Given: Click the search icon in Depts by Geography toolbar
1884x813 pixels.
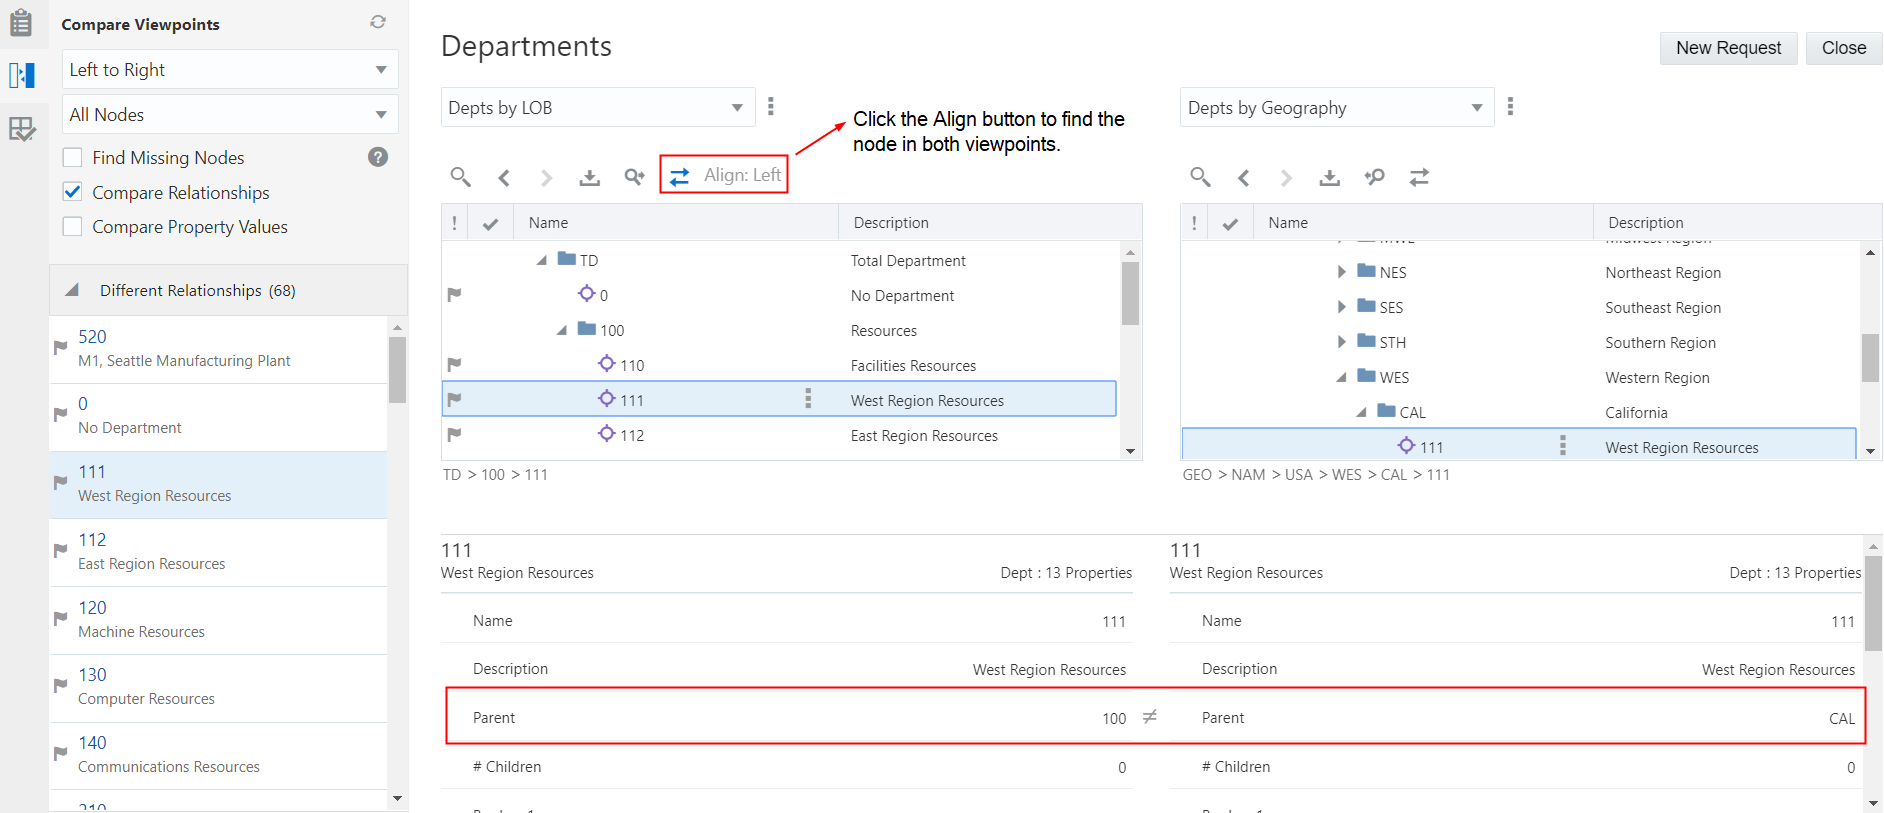Looking at the screenshot, I should click(1200, 177).
